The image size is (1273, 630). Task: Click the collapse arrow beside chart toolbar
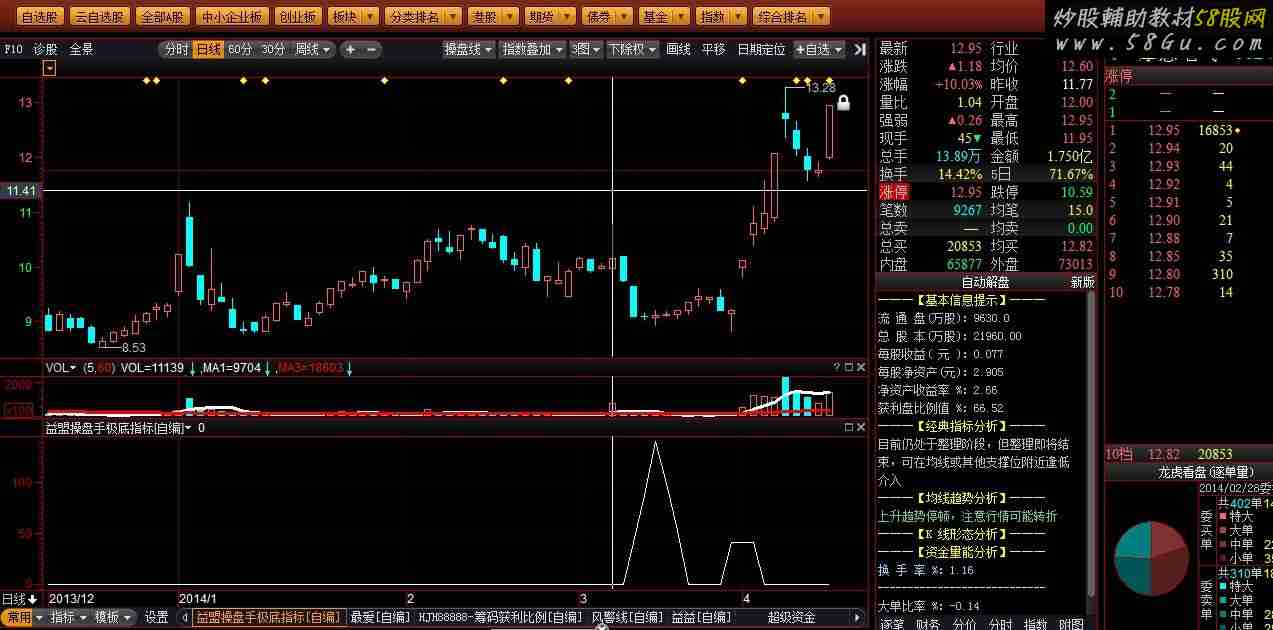(x=861, y=49)
